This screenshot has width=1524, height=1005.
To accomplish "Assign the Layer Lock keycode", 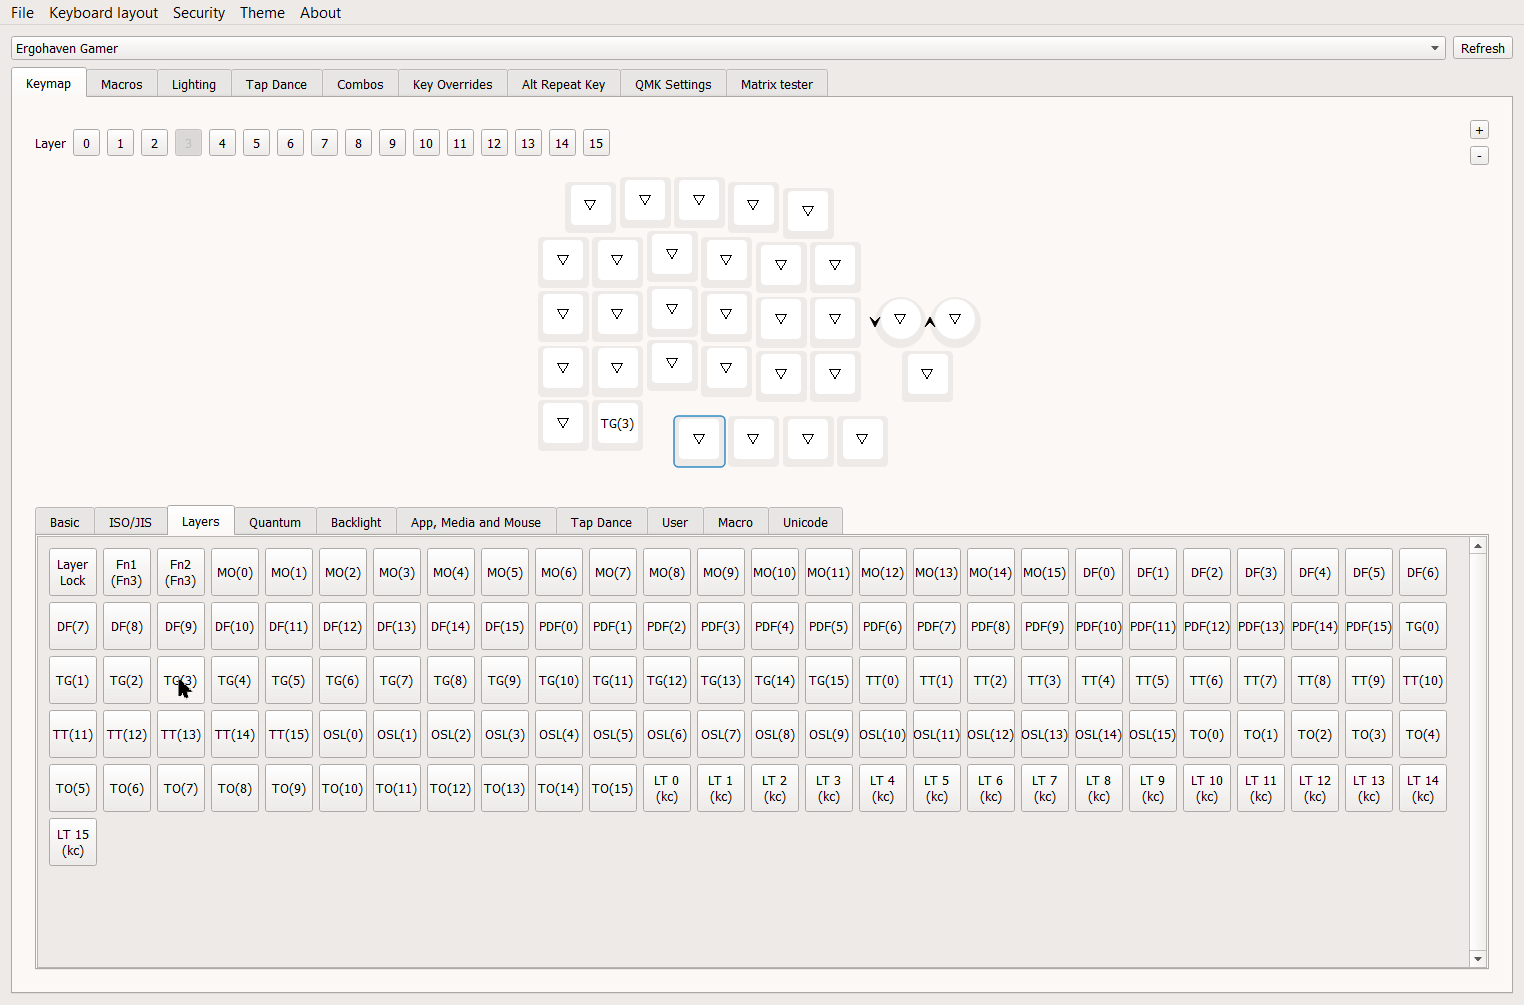I will pyautogui.click(x=73, y=572).
